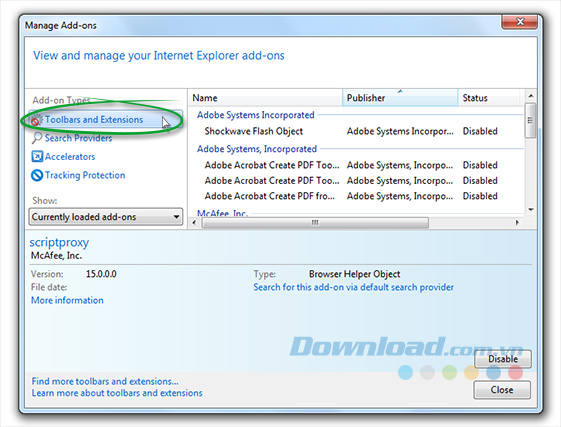Sort list by Publisher column header
The image size is (561, 427).
coord(400,98)
